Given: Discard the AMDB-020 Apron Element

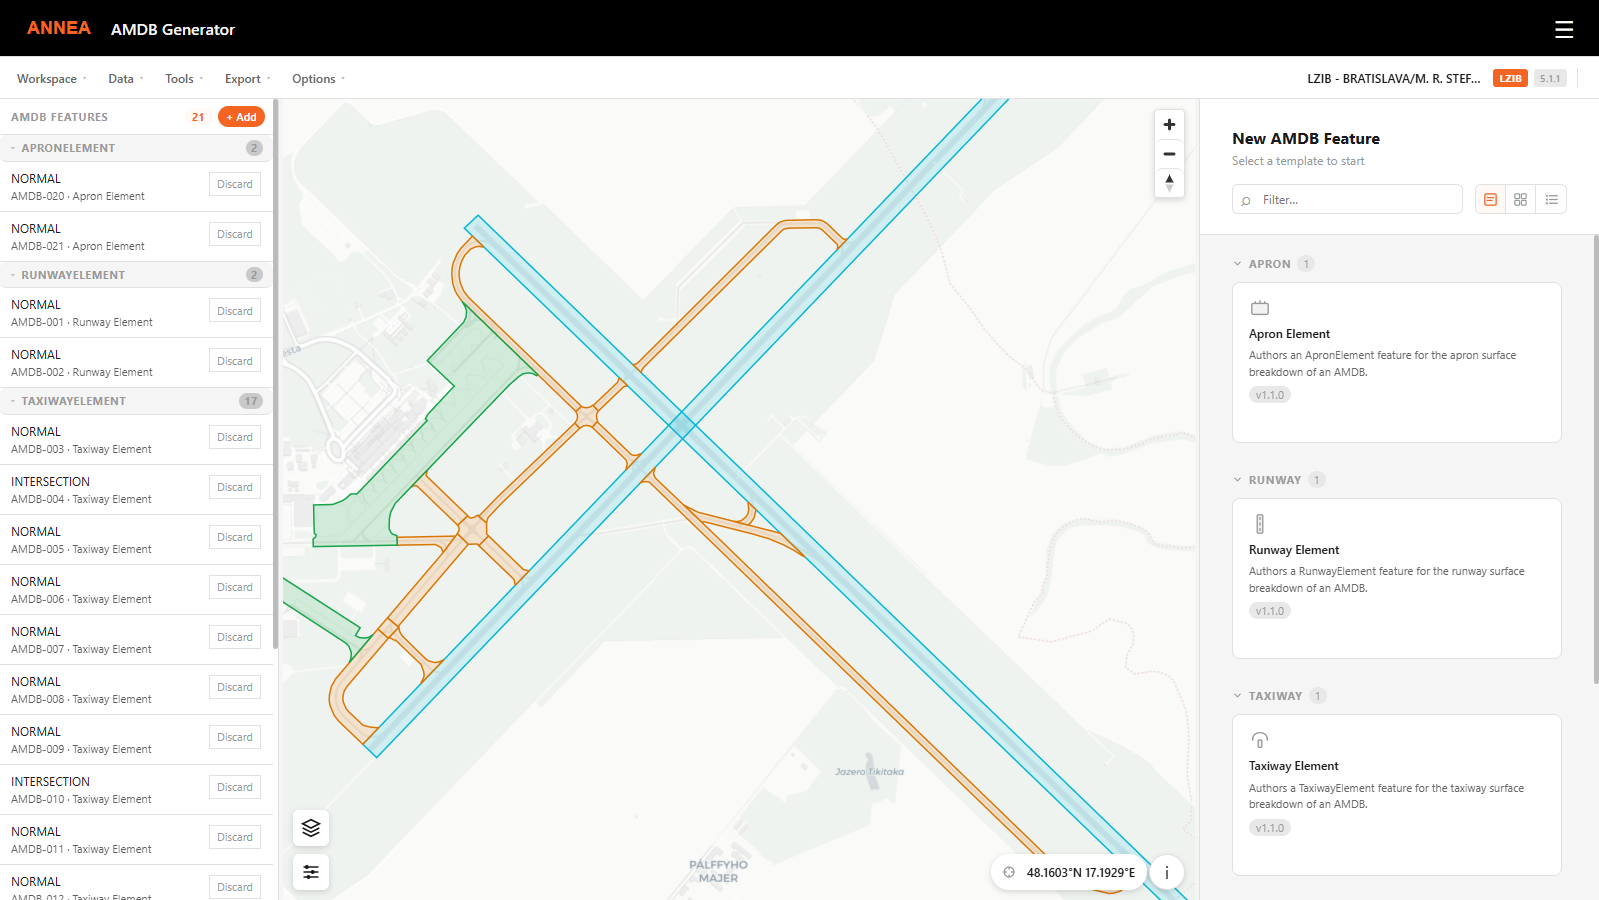Looking at the screenshot, I should click(235, 184).
